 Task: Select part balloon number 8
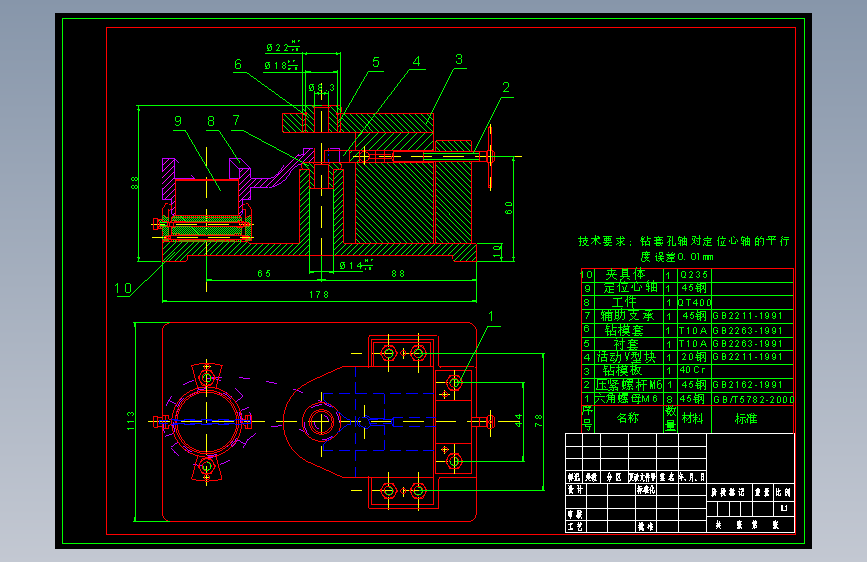click(x=211, y=121)
